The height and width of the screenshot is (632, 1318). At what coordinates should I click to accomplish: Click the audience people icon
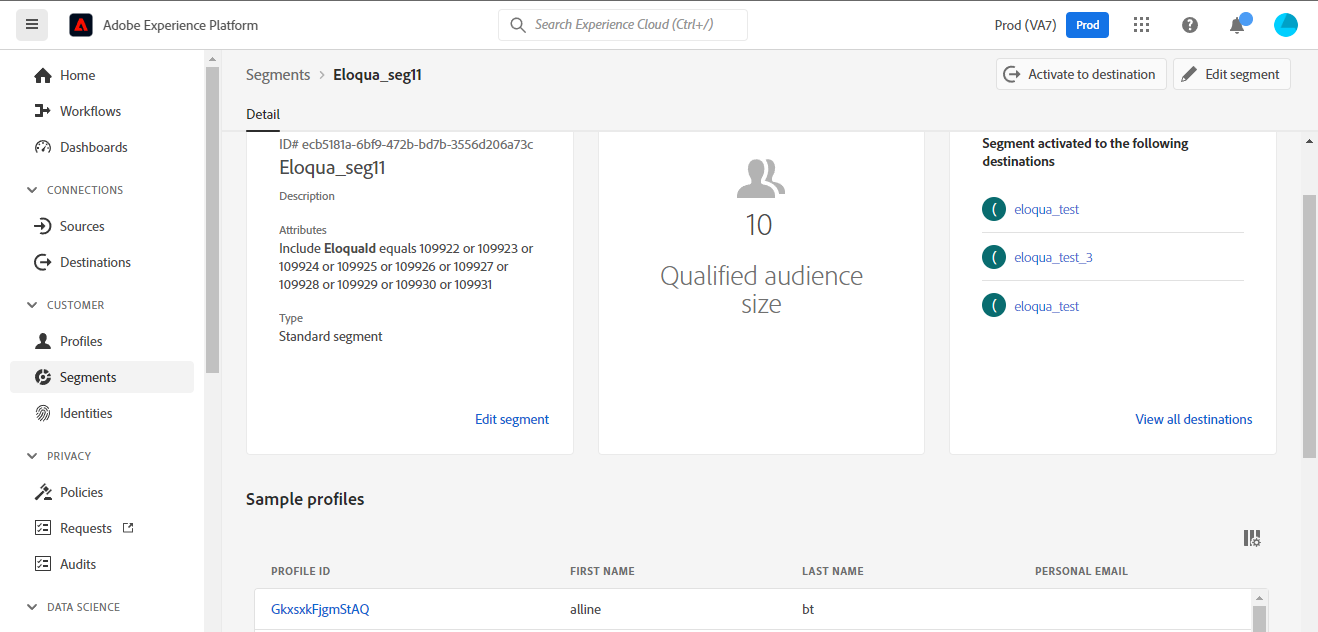pyautogui.click(x=760, y=178)
